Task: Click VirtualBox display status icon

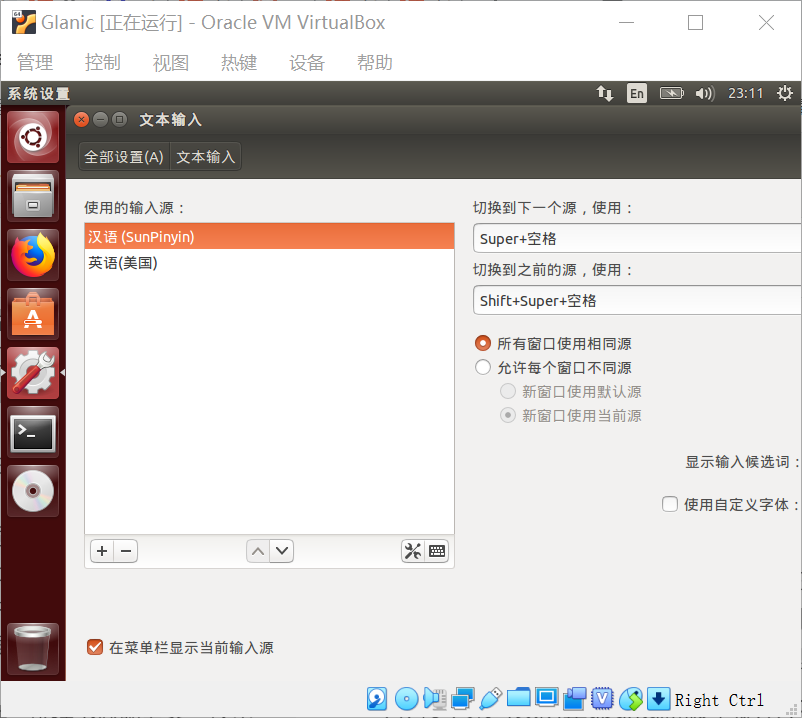Action: [547, 698]
